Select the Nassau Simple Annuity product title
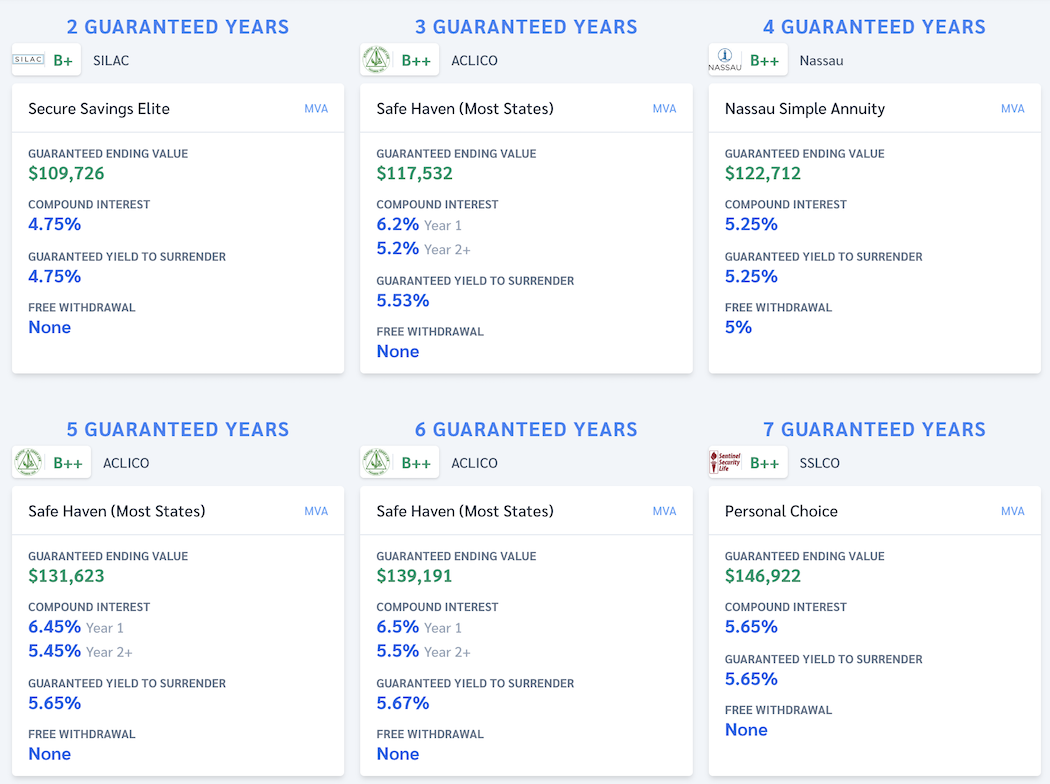Screen dimensions: 1050x784 tap(804, 109)
